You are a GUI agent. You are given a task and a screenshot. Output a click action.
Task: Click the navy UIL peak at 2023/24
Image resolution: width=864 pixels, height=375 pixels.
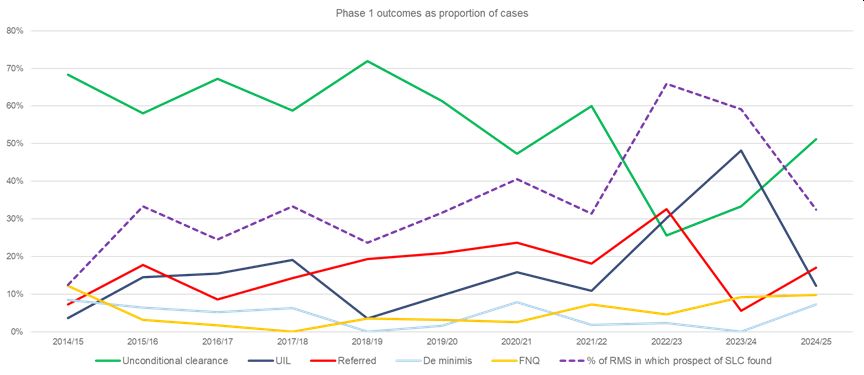pyautogui.click(x=741, y=150)
